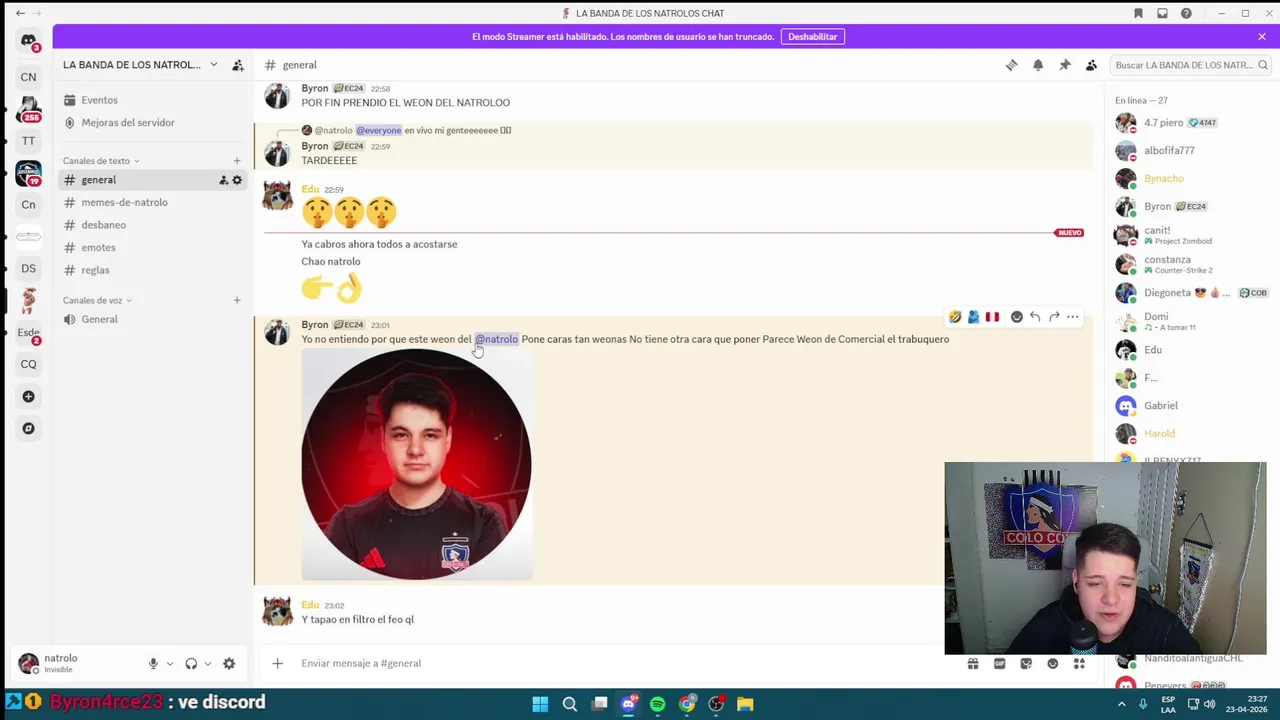Open natrolo profile photo attachment
The image size is (1280, 720).
[416, 465]
